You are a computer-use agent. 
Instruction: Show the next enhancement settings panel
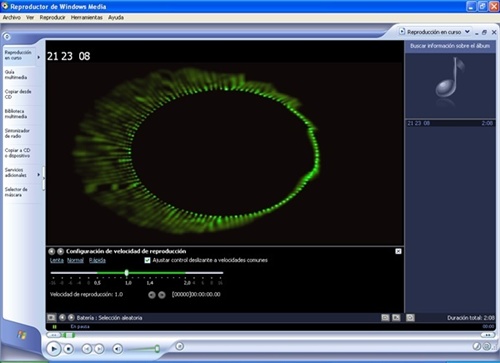pos(60,251)
